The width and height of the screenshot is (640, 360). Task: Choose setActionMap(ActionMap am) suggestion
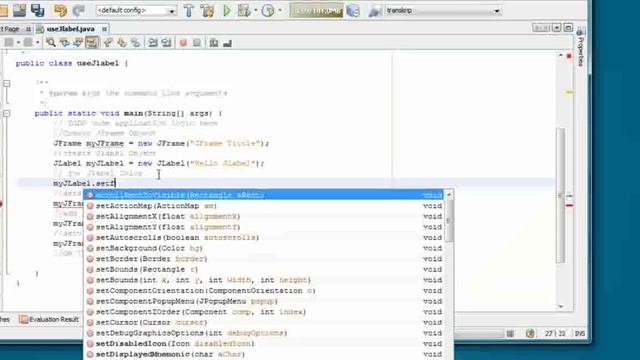(264, 206)
